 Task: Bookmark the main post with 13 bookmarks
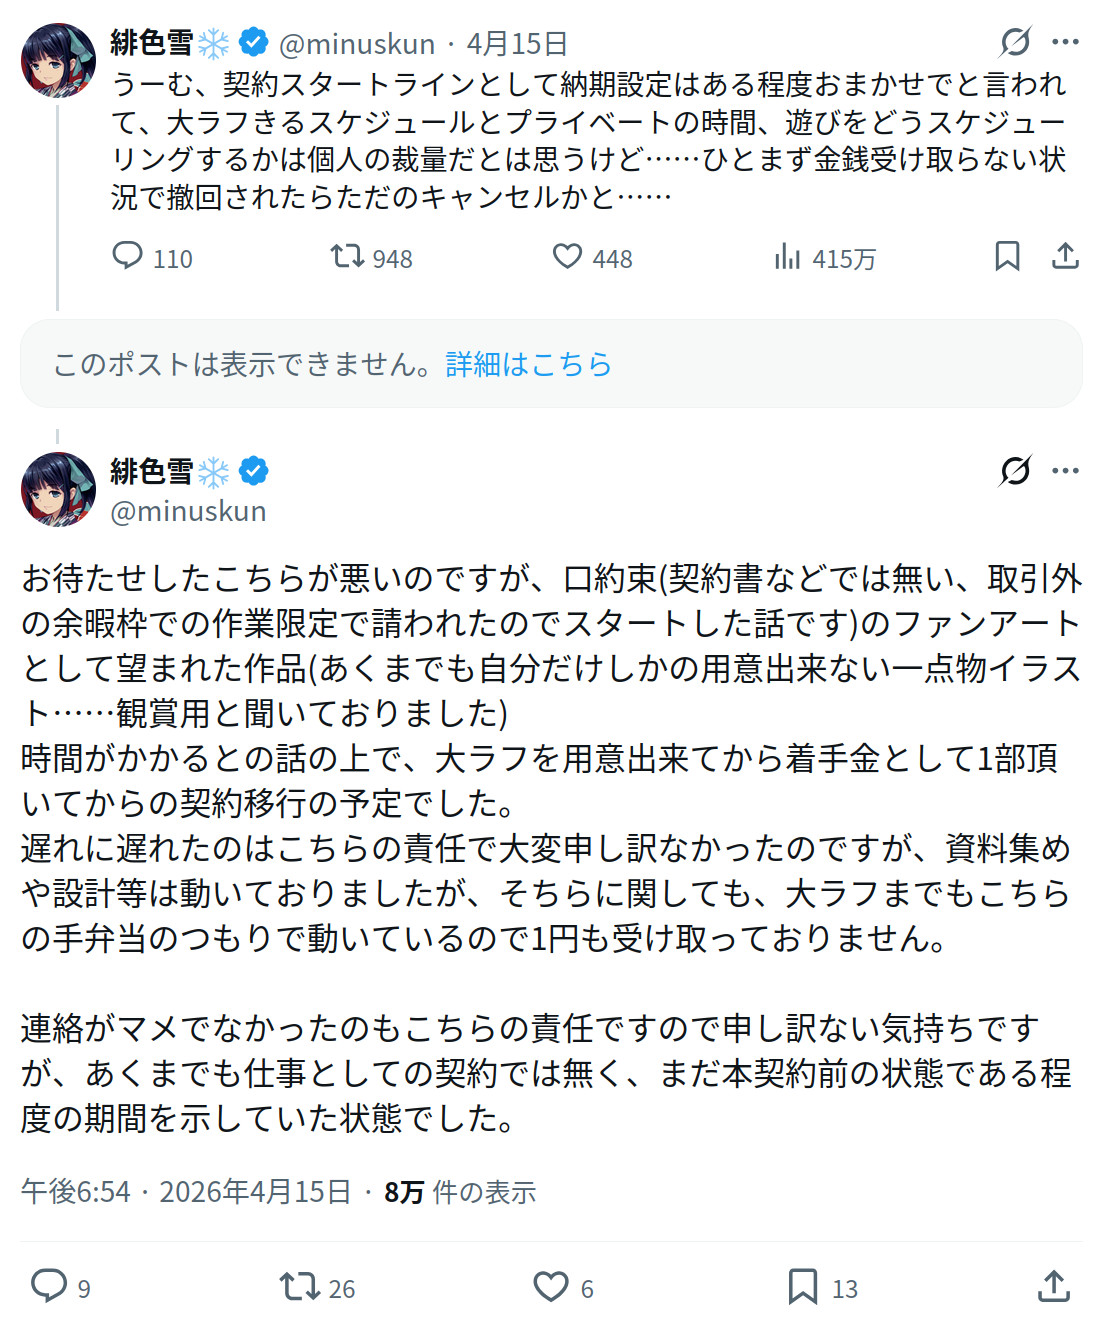(803, 1286)
